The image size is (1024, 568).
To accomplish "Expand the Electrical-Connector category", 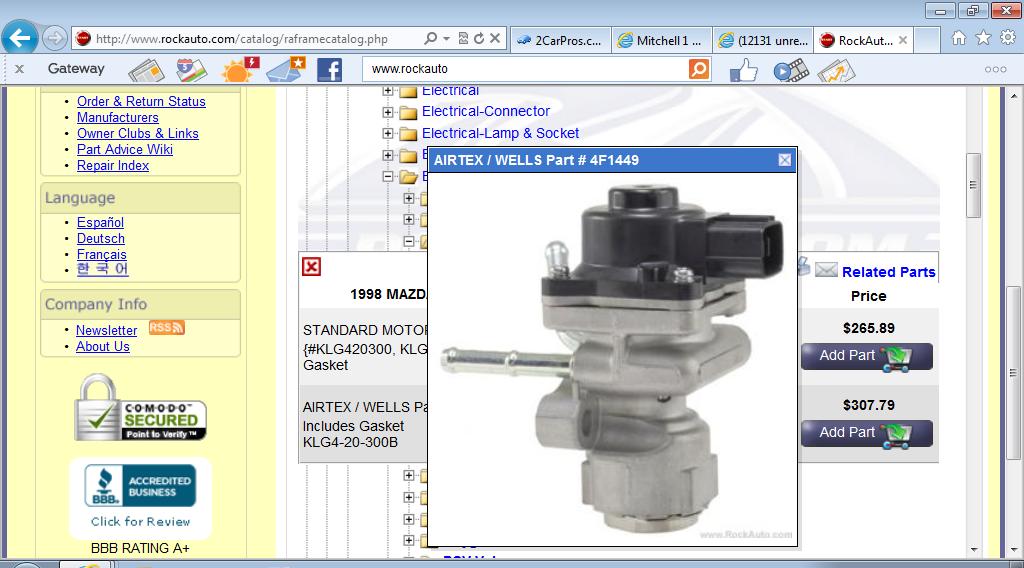I will click(x=388, y=112).
